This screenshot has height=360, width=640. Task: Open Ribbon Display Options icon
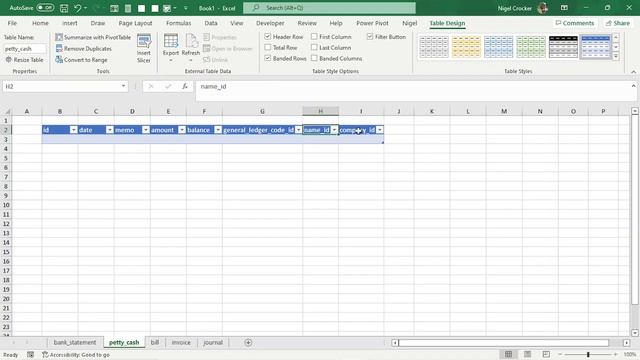(564, 8)
